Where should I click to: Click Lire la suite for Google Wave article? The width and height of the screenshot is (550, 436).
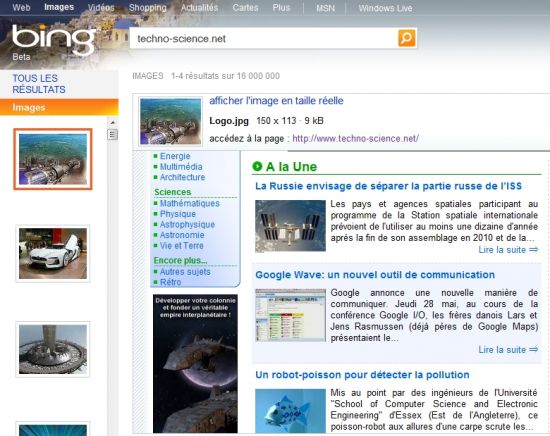(x=508, y=350)
